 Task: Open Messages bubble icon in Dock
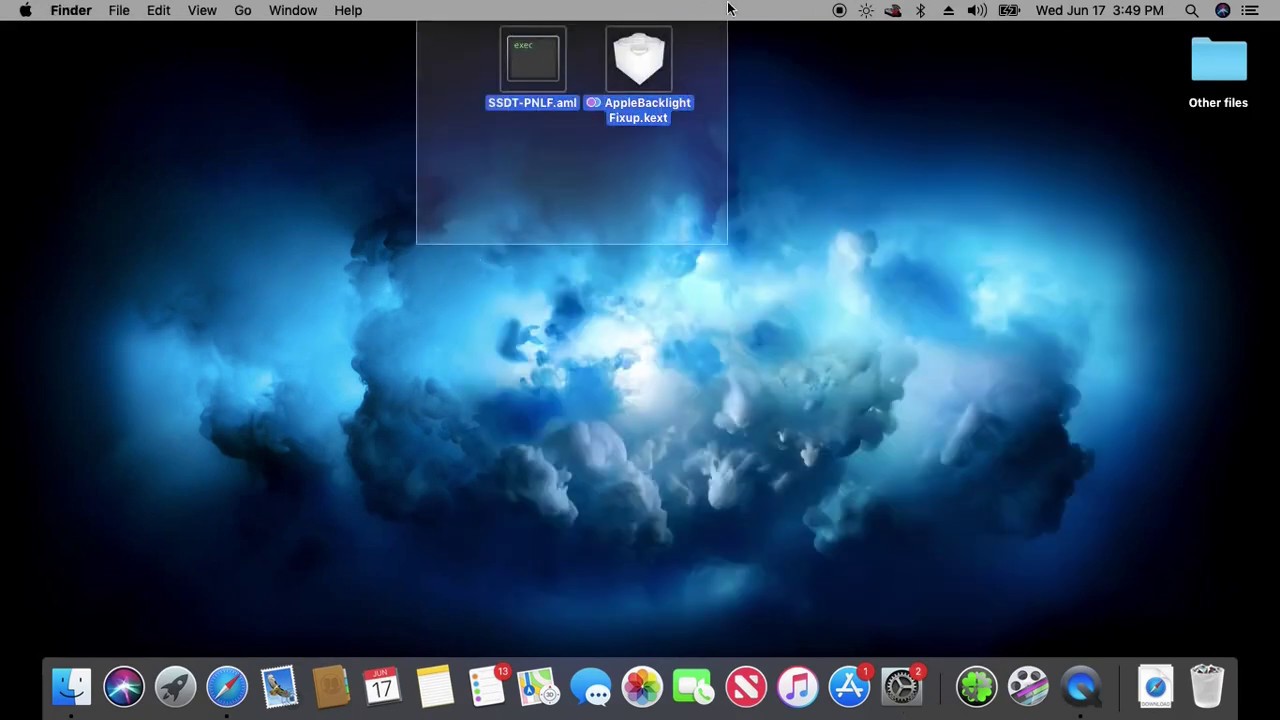point(590,687)
